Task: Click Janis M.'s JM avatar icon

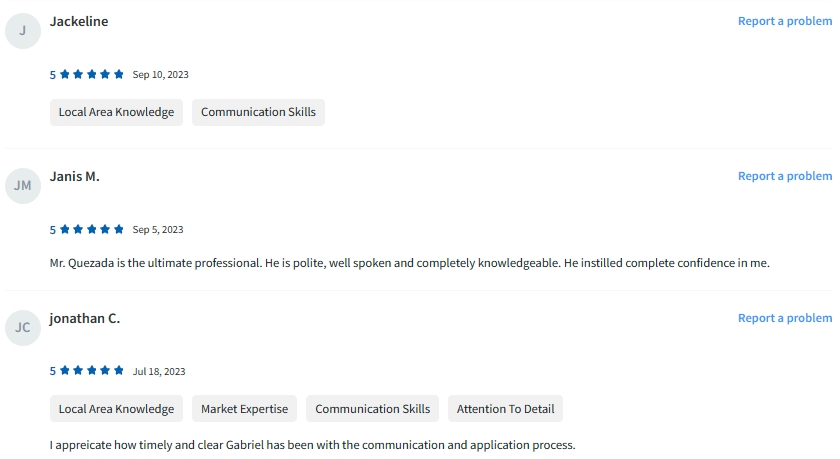Action: pos(23,185)
